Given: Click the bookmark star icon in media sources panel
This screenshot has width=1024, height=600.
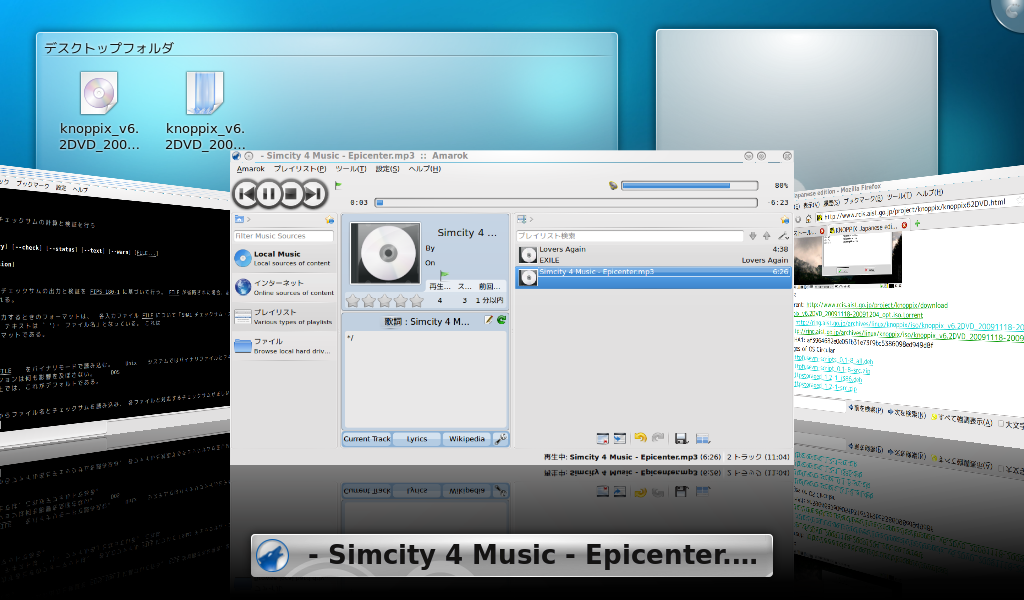Looking at the screenshot, I should coord(329,220).
